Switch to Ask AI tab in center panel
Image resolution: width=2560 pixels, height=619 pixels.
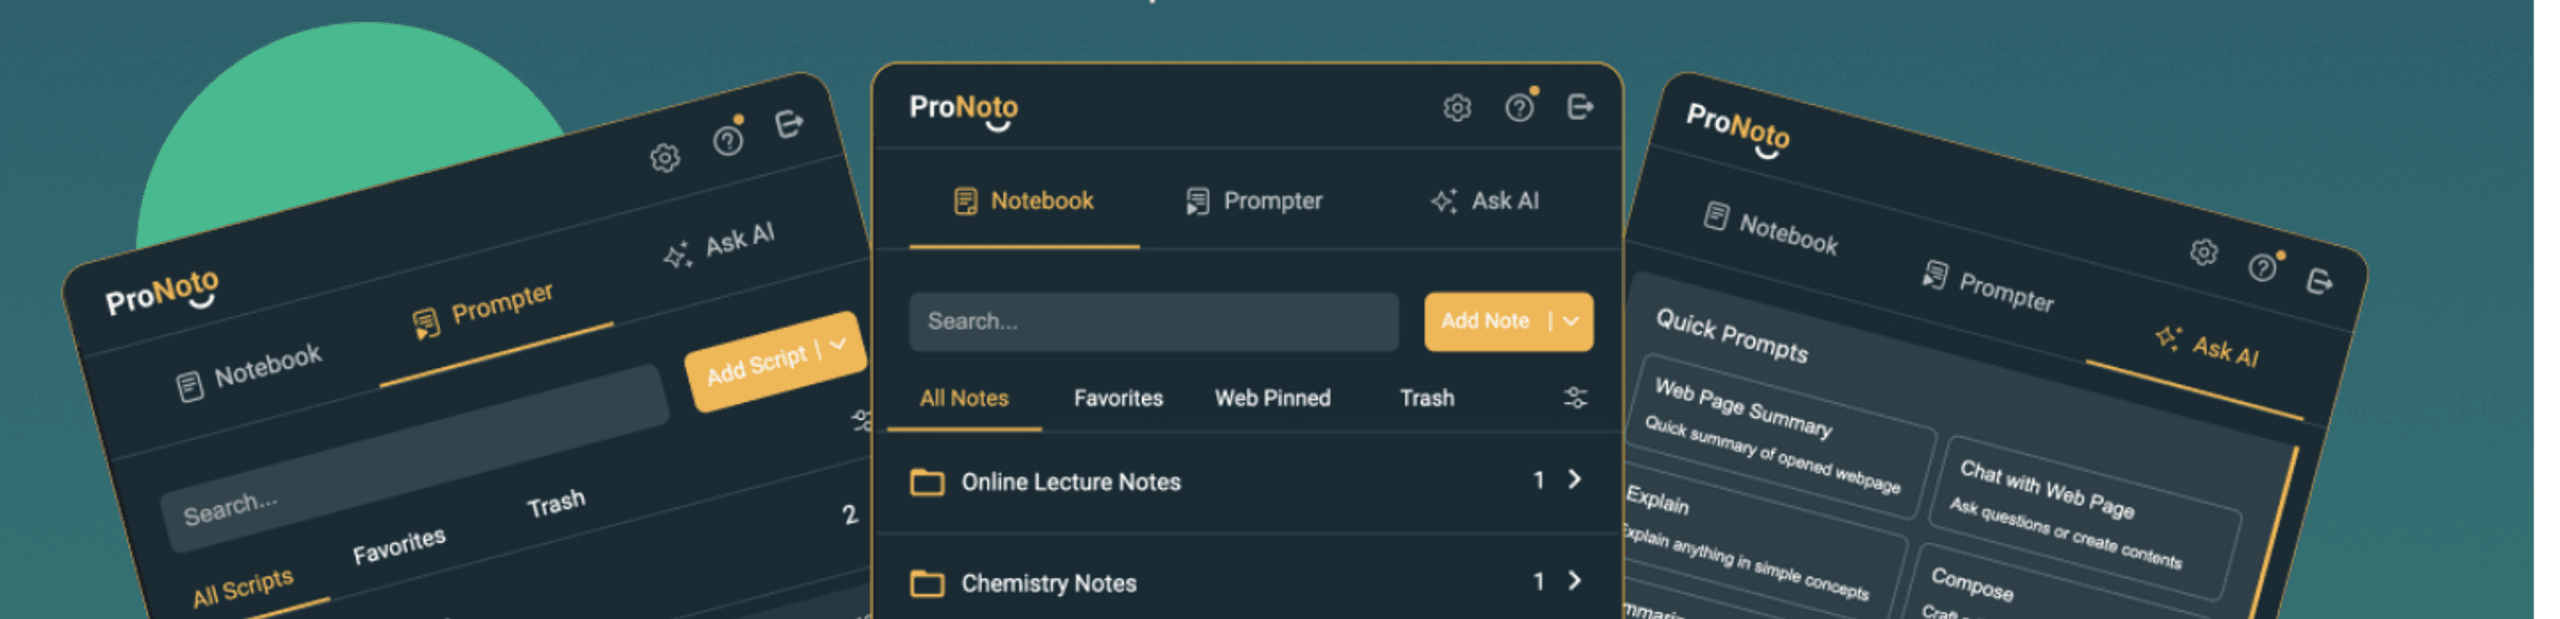1485,201
